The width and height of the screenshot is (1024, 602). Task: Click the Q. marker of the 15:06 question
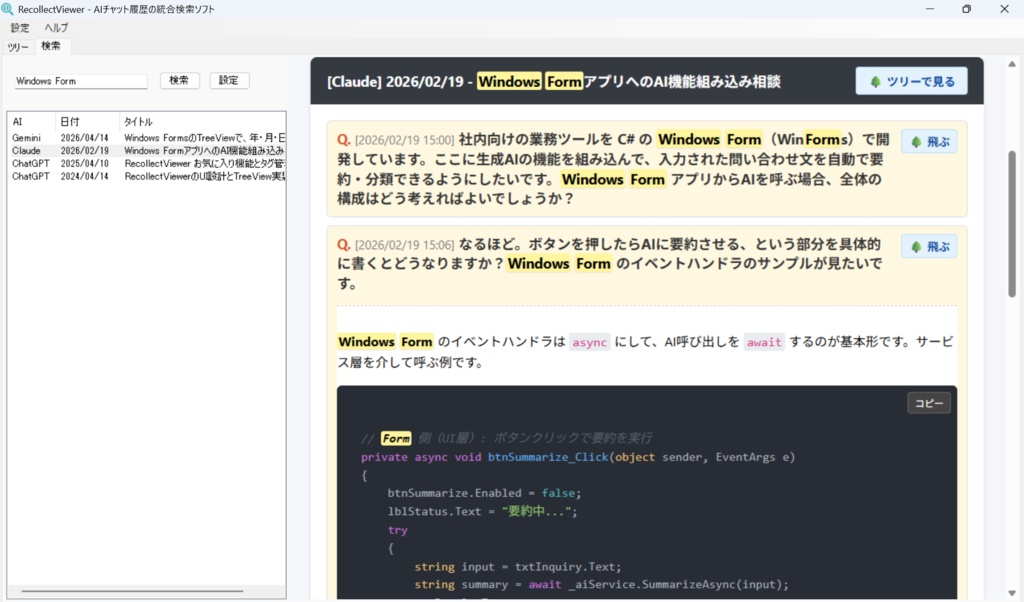(344, 245)
